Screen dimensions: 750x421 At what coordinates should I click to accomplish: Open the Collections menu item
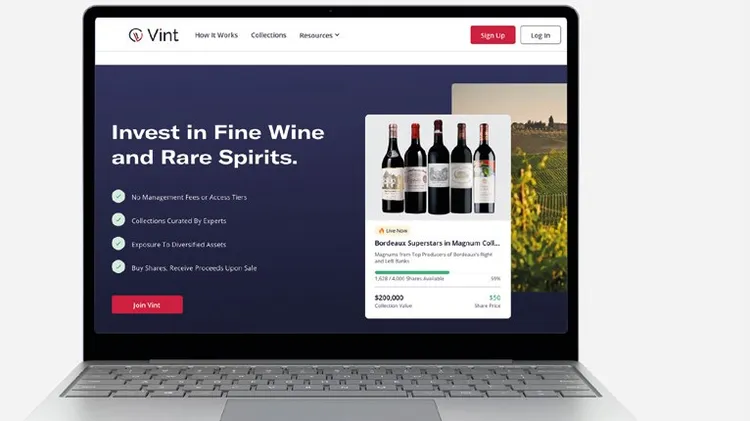268,35
